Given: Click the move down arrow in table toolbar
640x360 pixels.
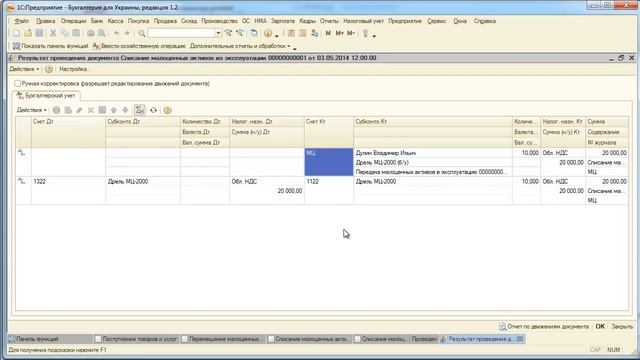Looking at the screenshot, I should click(x=125, y=110).
